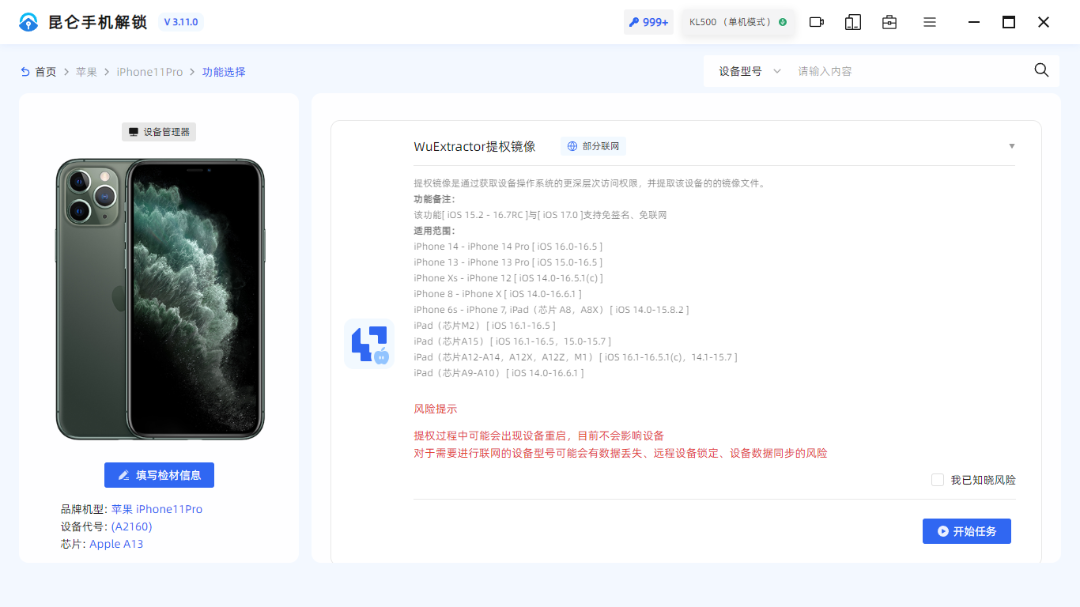Click the magnifier search icon
This screenshot has height=607, width=1080.
coord(1041,70)
